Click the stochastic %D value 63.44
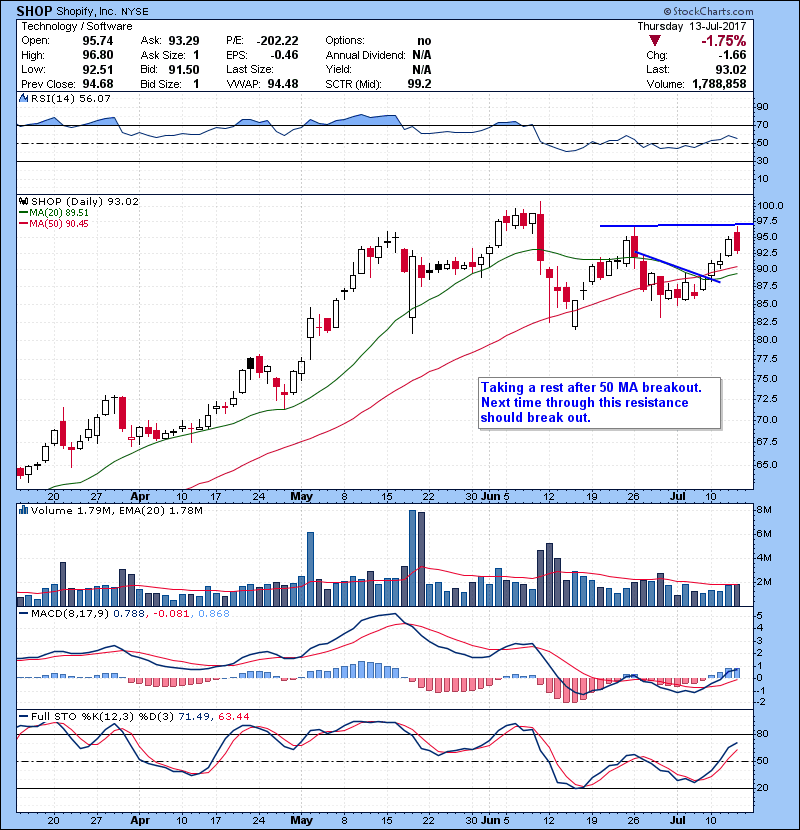The width and height of the screenshot is (800, 830). [233, 717]
